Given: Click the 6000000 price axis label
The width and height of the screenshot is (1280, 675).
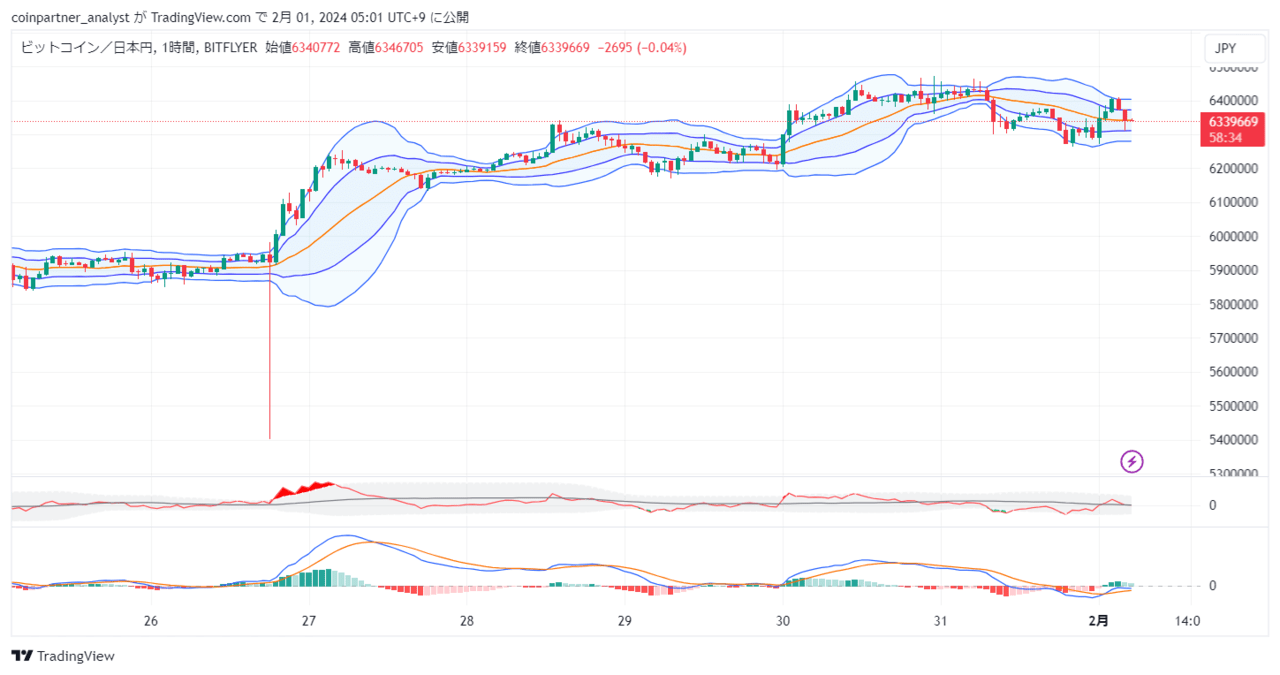Looking at the screenshot, I should [x=1231, y=236].
